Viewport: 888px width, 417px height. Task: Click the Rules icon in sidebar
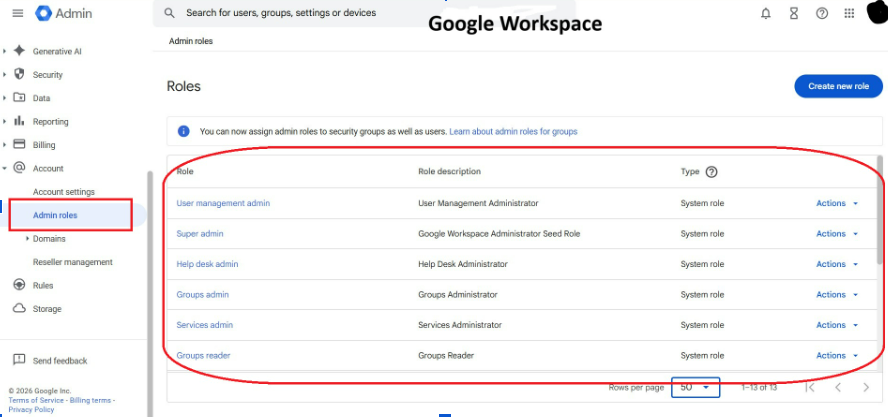[x=19, y=285]
